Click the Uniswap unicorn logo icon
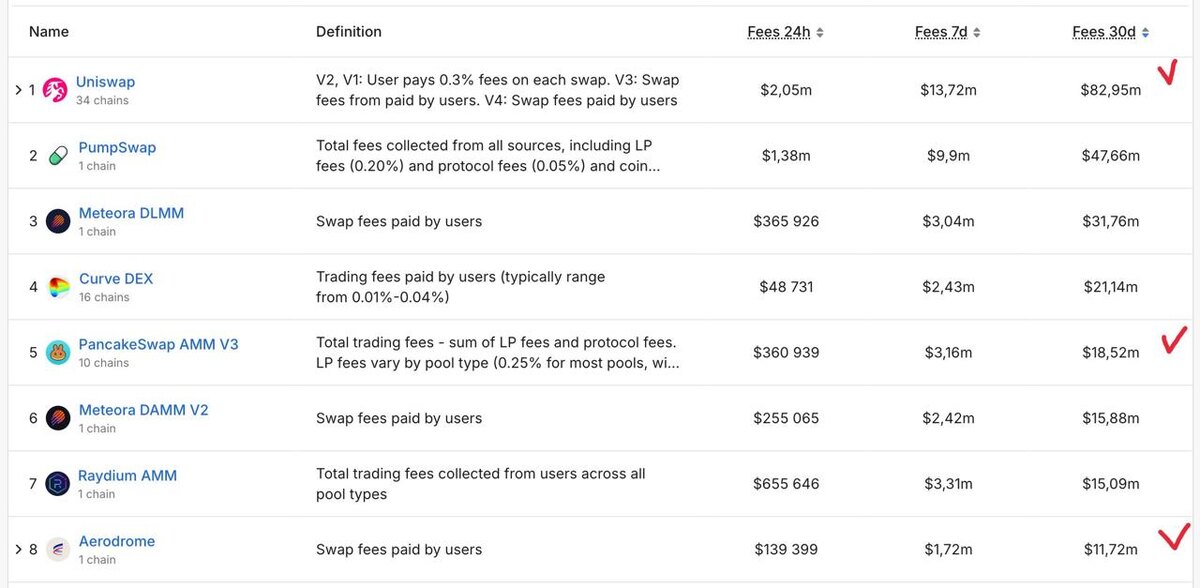1200x588 pixels. coord(56,90)
